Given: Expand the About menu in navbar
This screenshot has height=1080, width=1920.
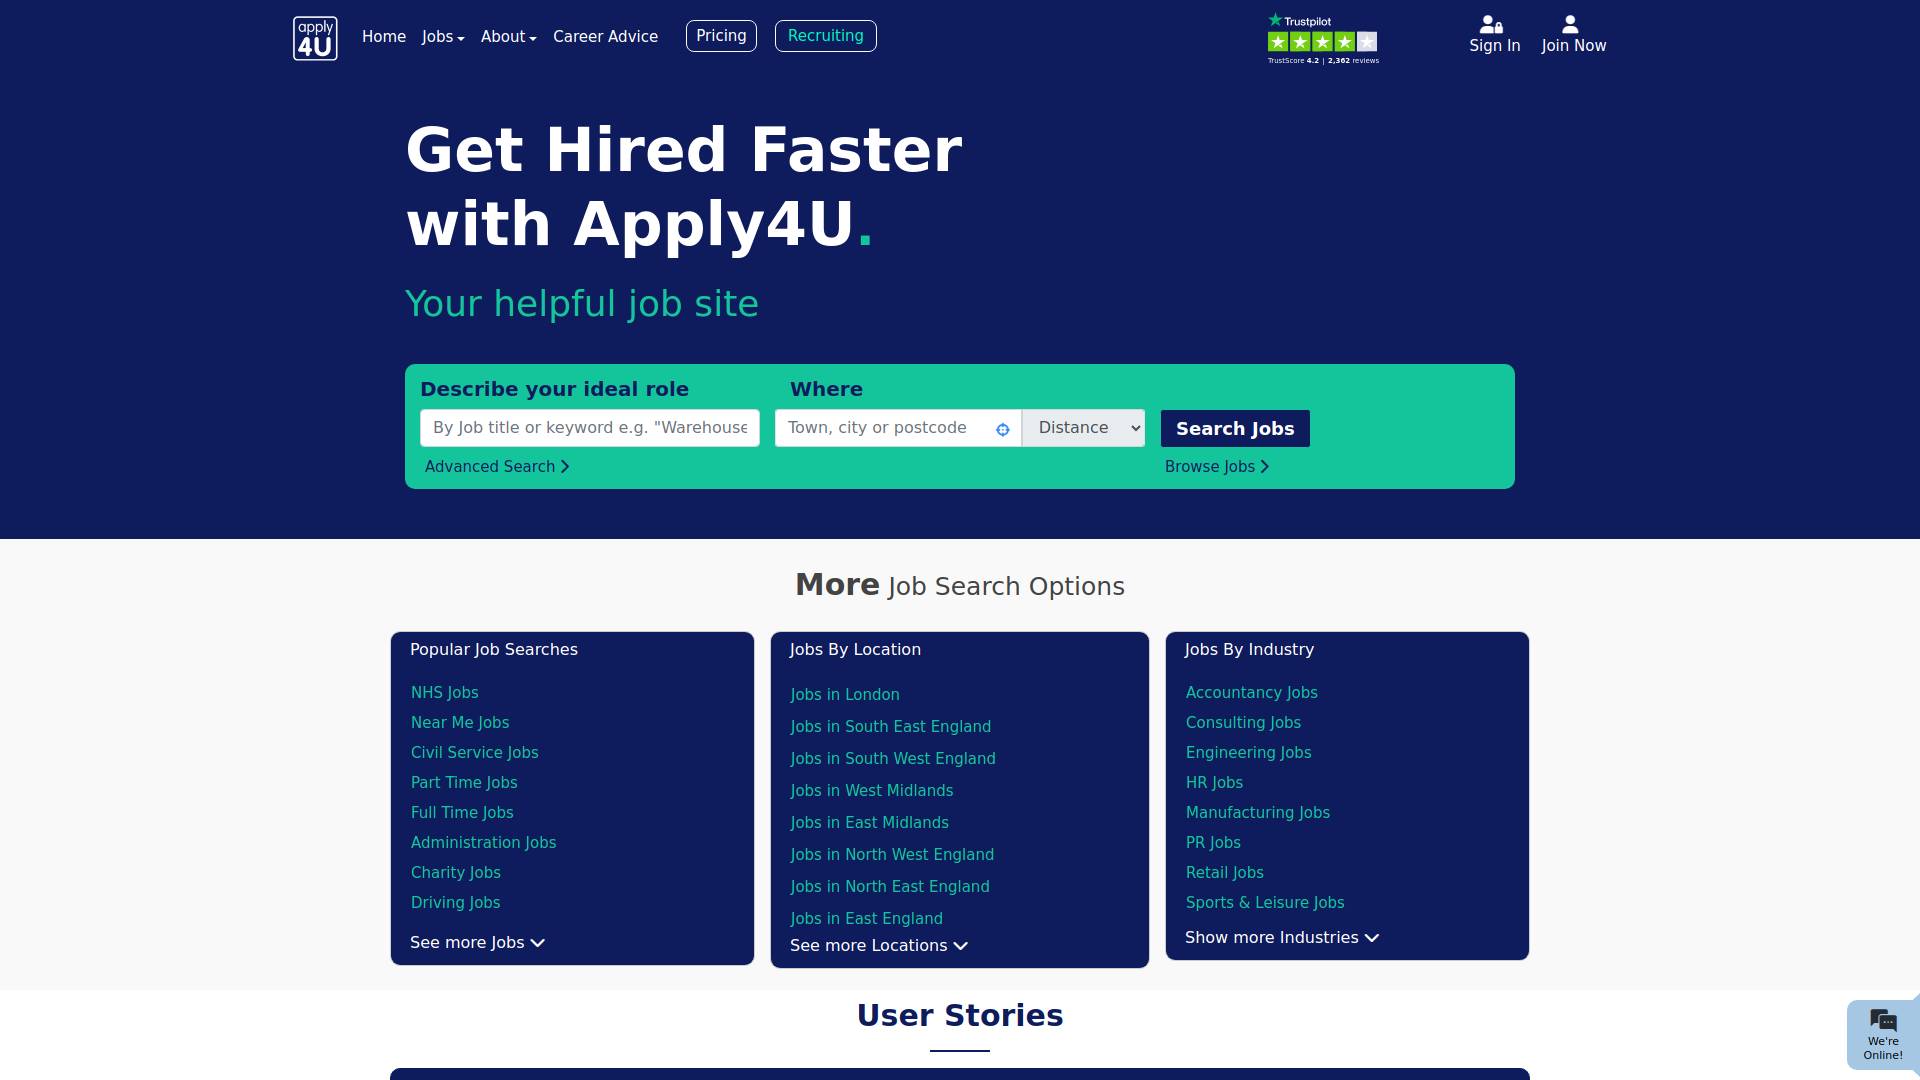Looking at the screenshot, I should click(508, 37).
